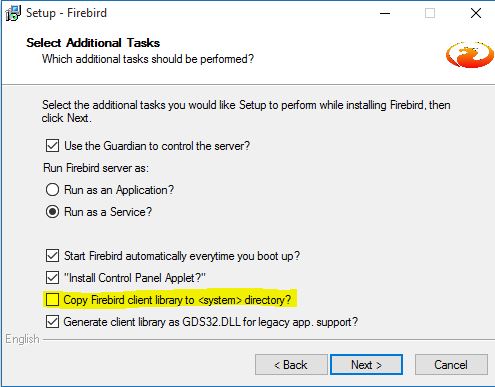
Task: Click the Setup installer icon in title bar
Action: [x=13, y=13]
